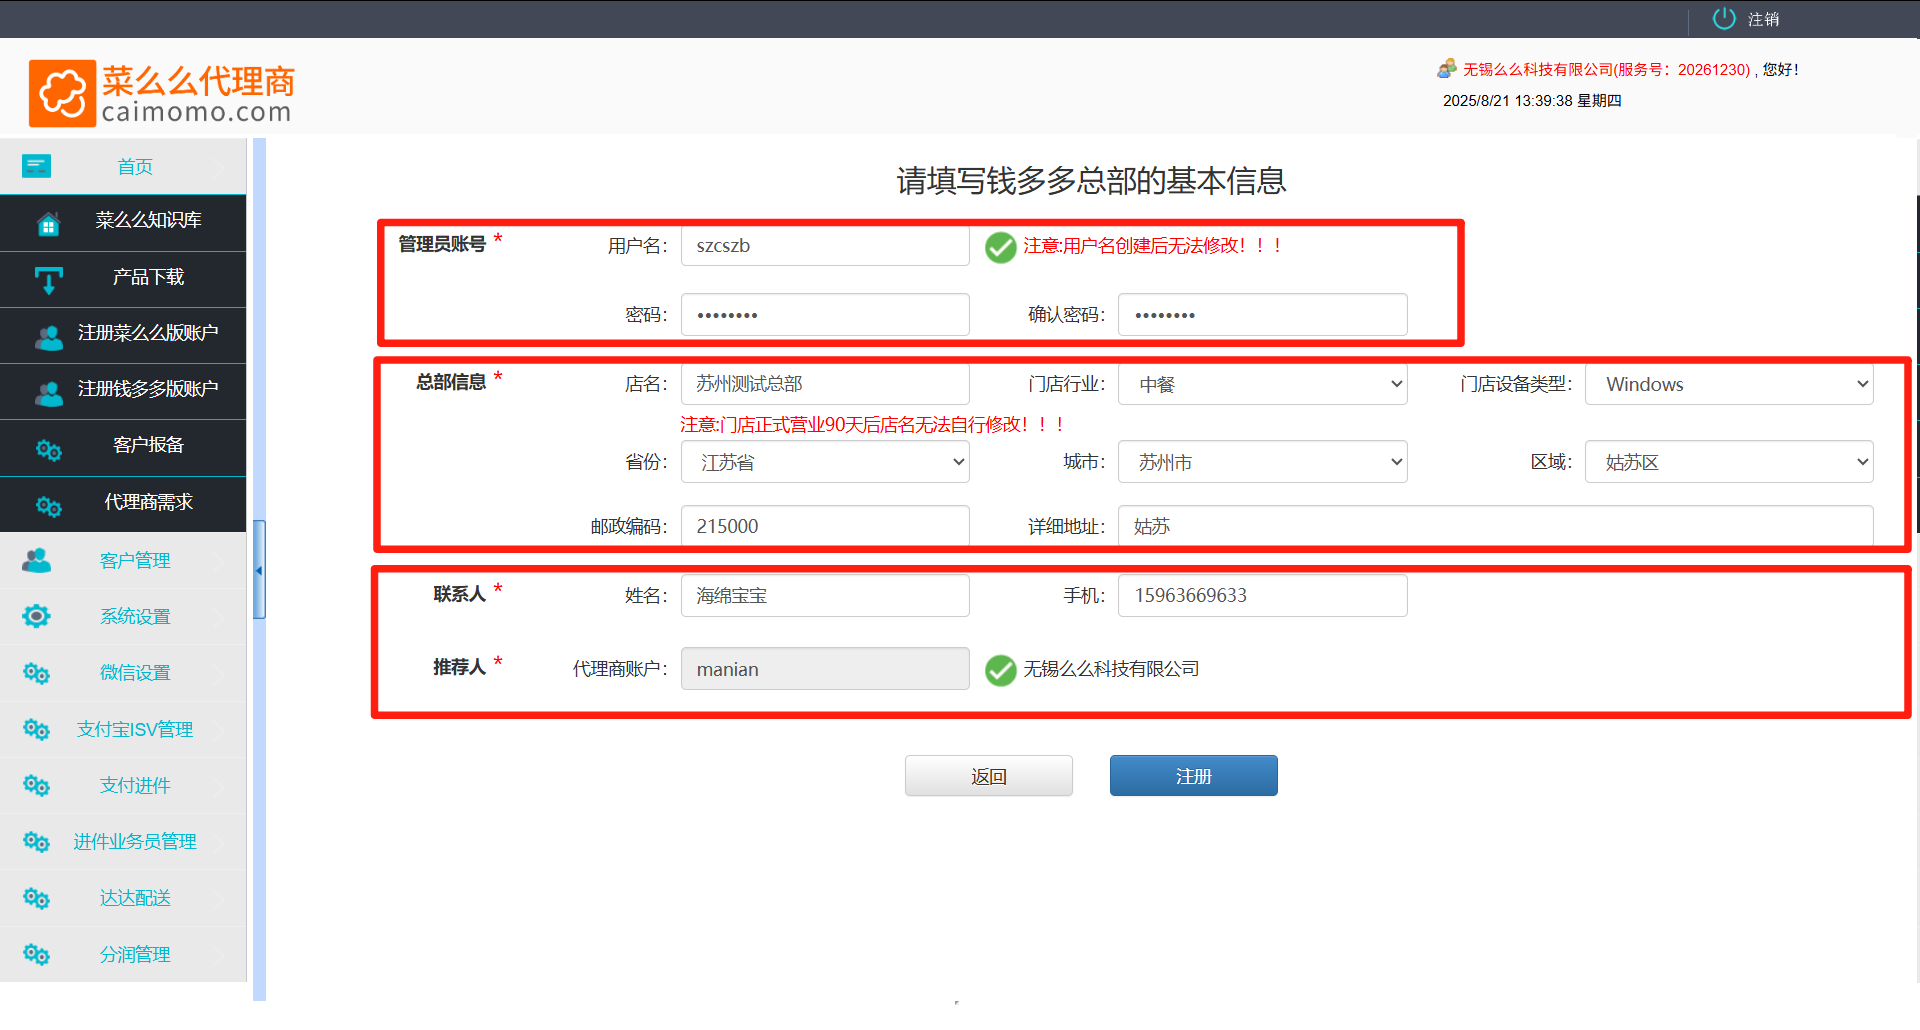Viewport: 1920px width, 1030px height.
Task: Click the 店名 input field
Action: tap(825, 384)
